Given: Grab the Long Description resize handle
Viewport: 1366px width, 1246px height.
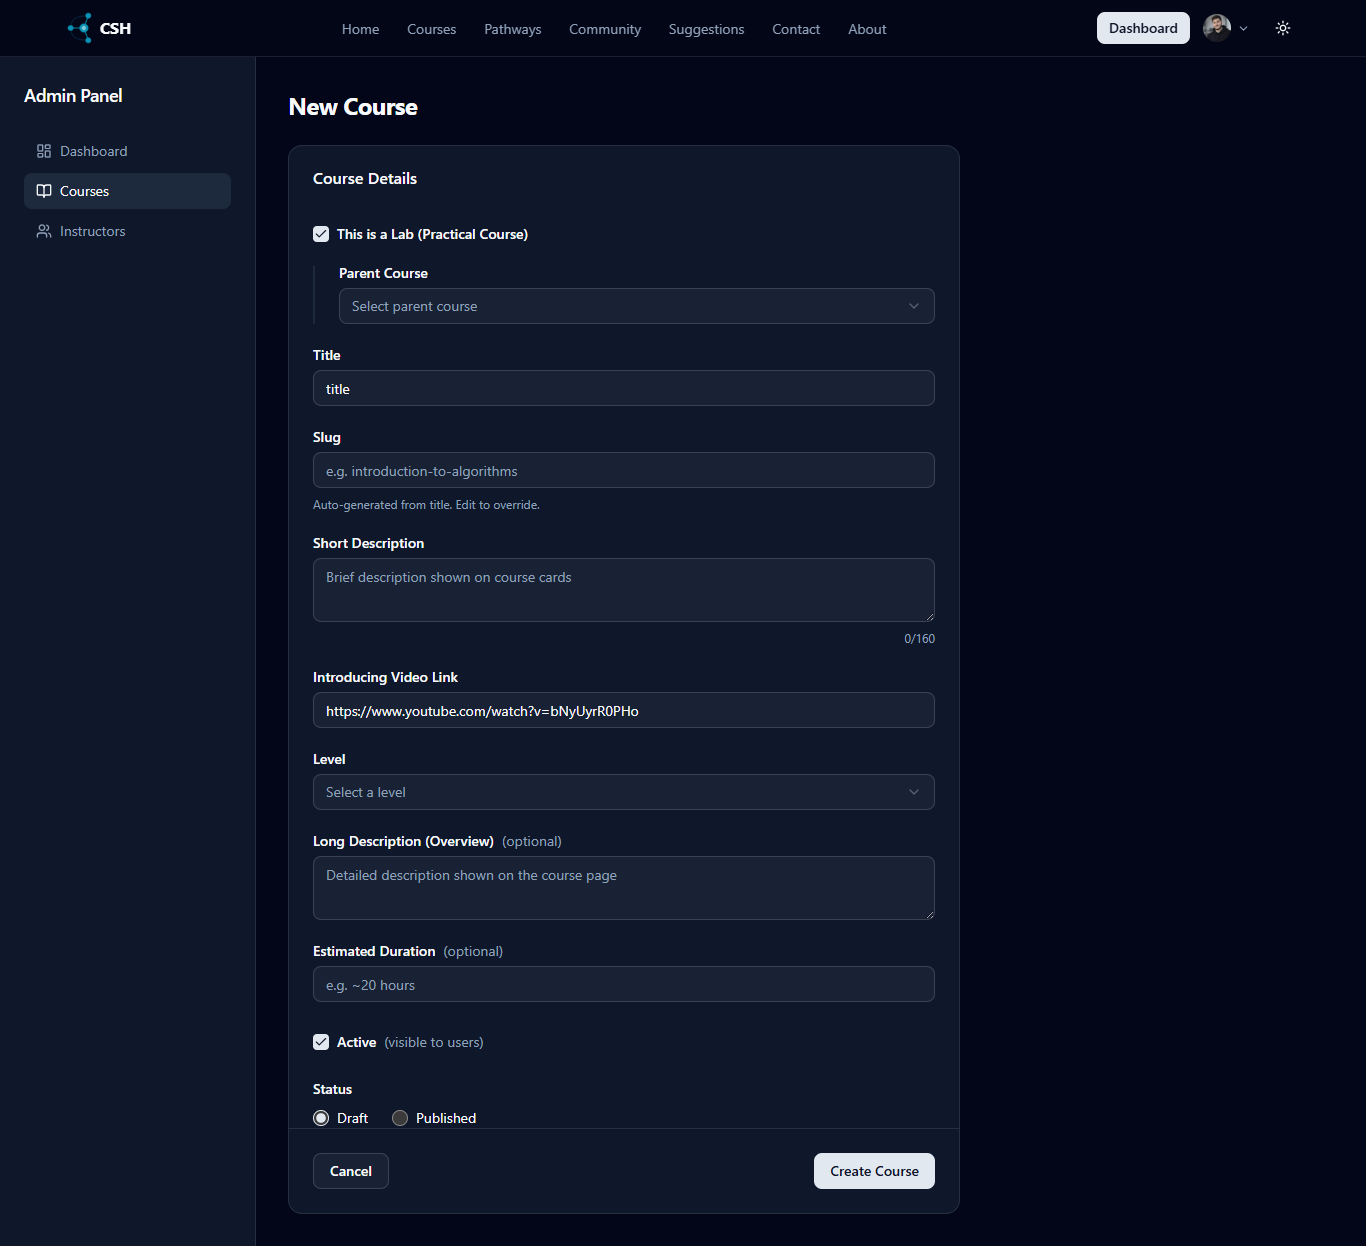Looking at the screenshot, I should 929,914.
